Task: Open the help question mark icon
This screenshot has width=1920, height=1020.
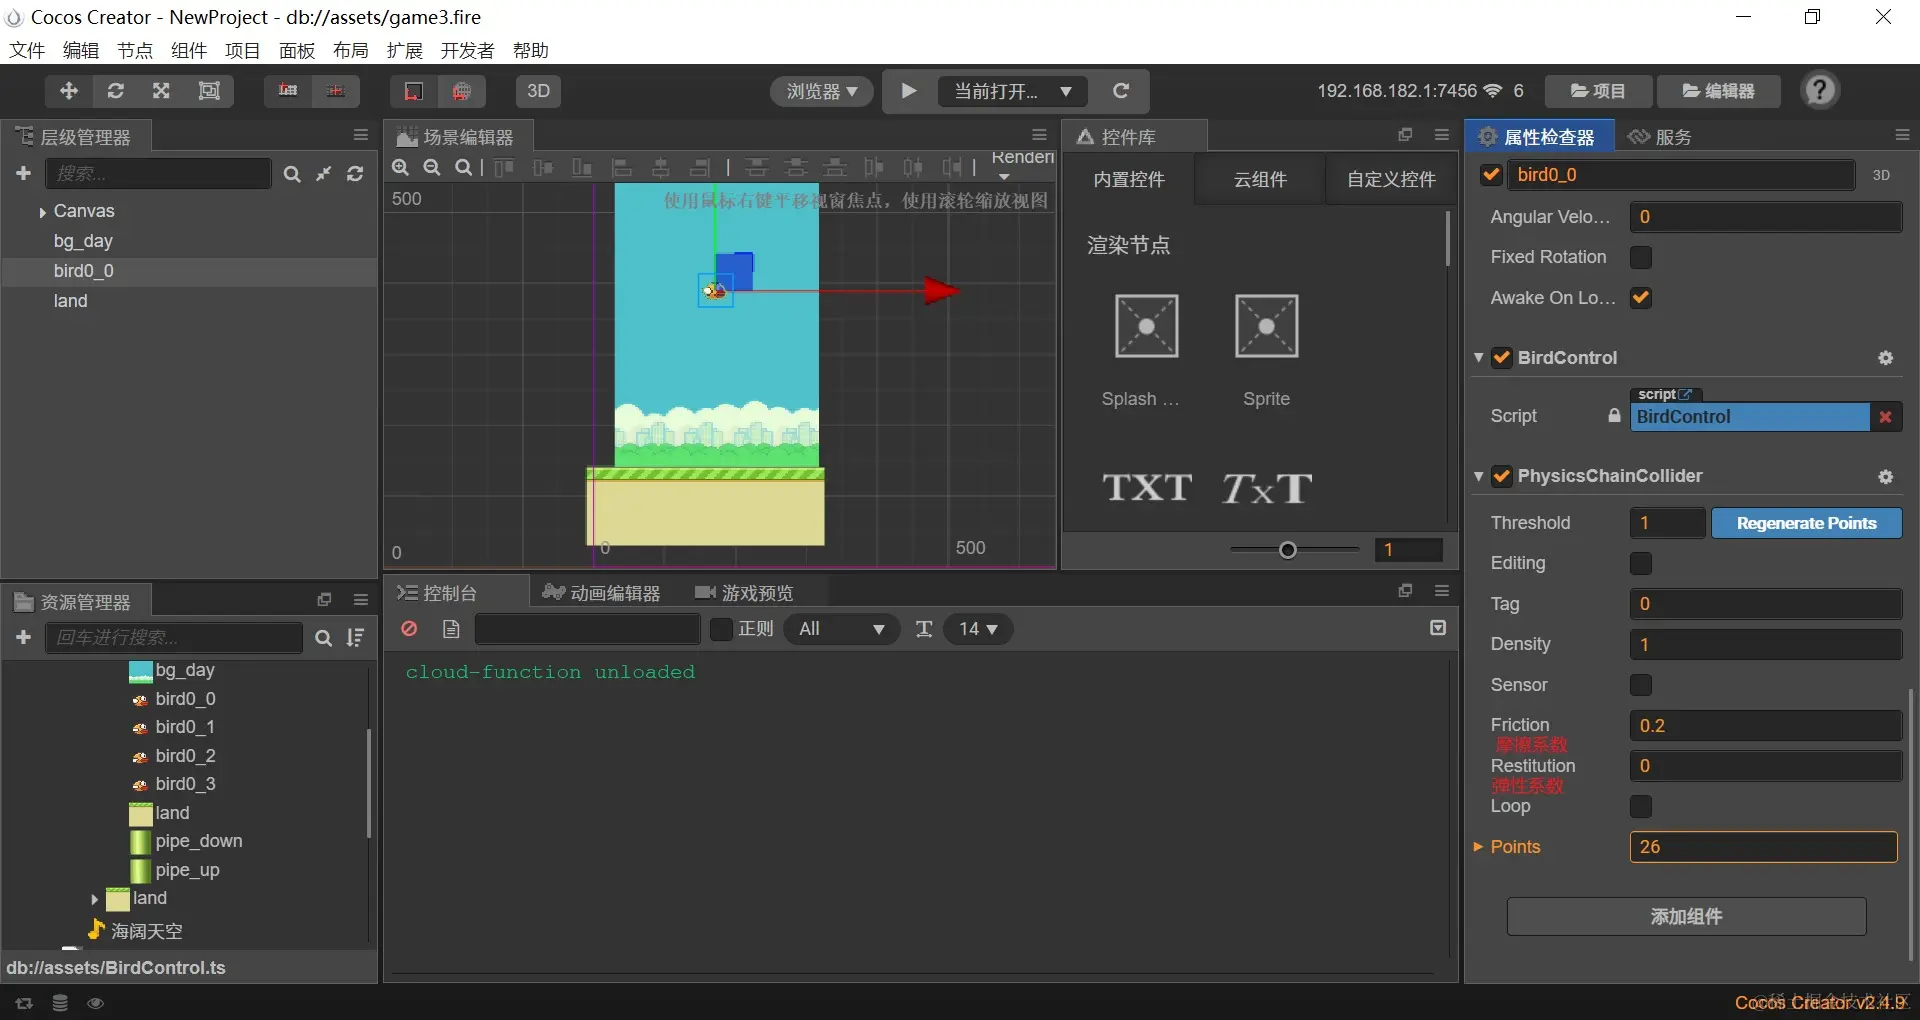Action: (1820, 91)
